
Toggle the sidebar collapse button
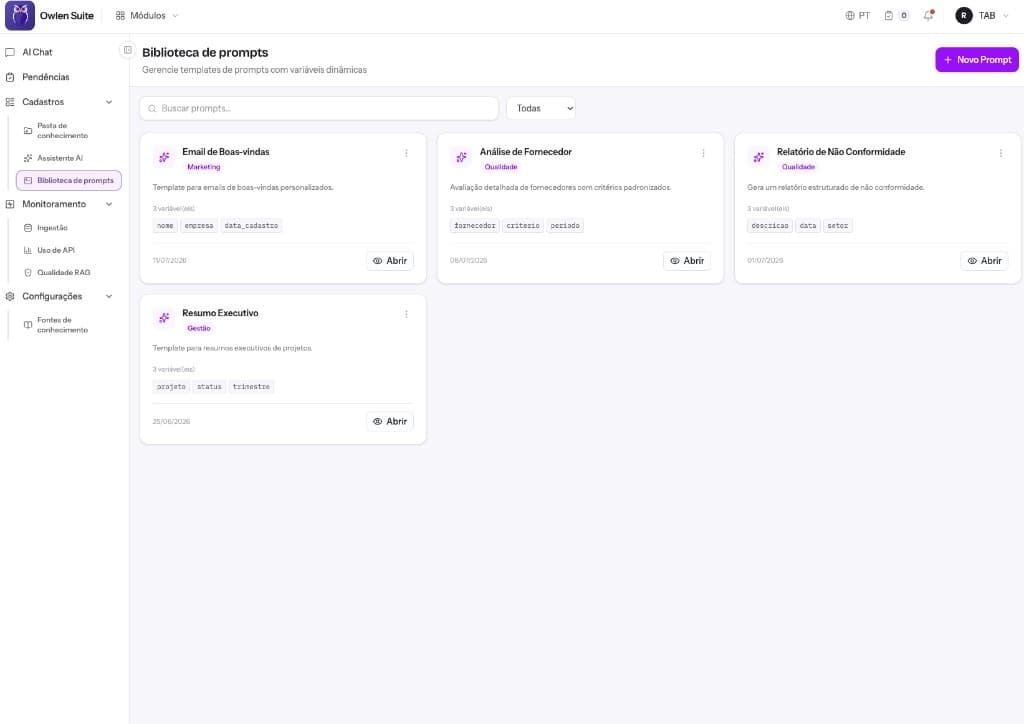click(127, 50)
